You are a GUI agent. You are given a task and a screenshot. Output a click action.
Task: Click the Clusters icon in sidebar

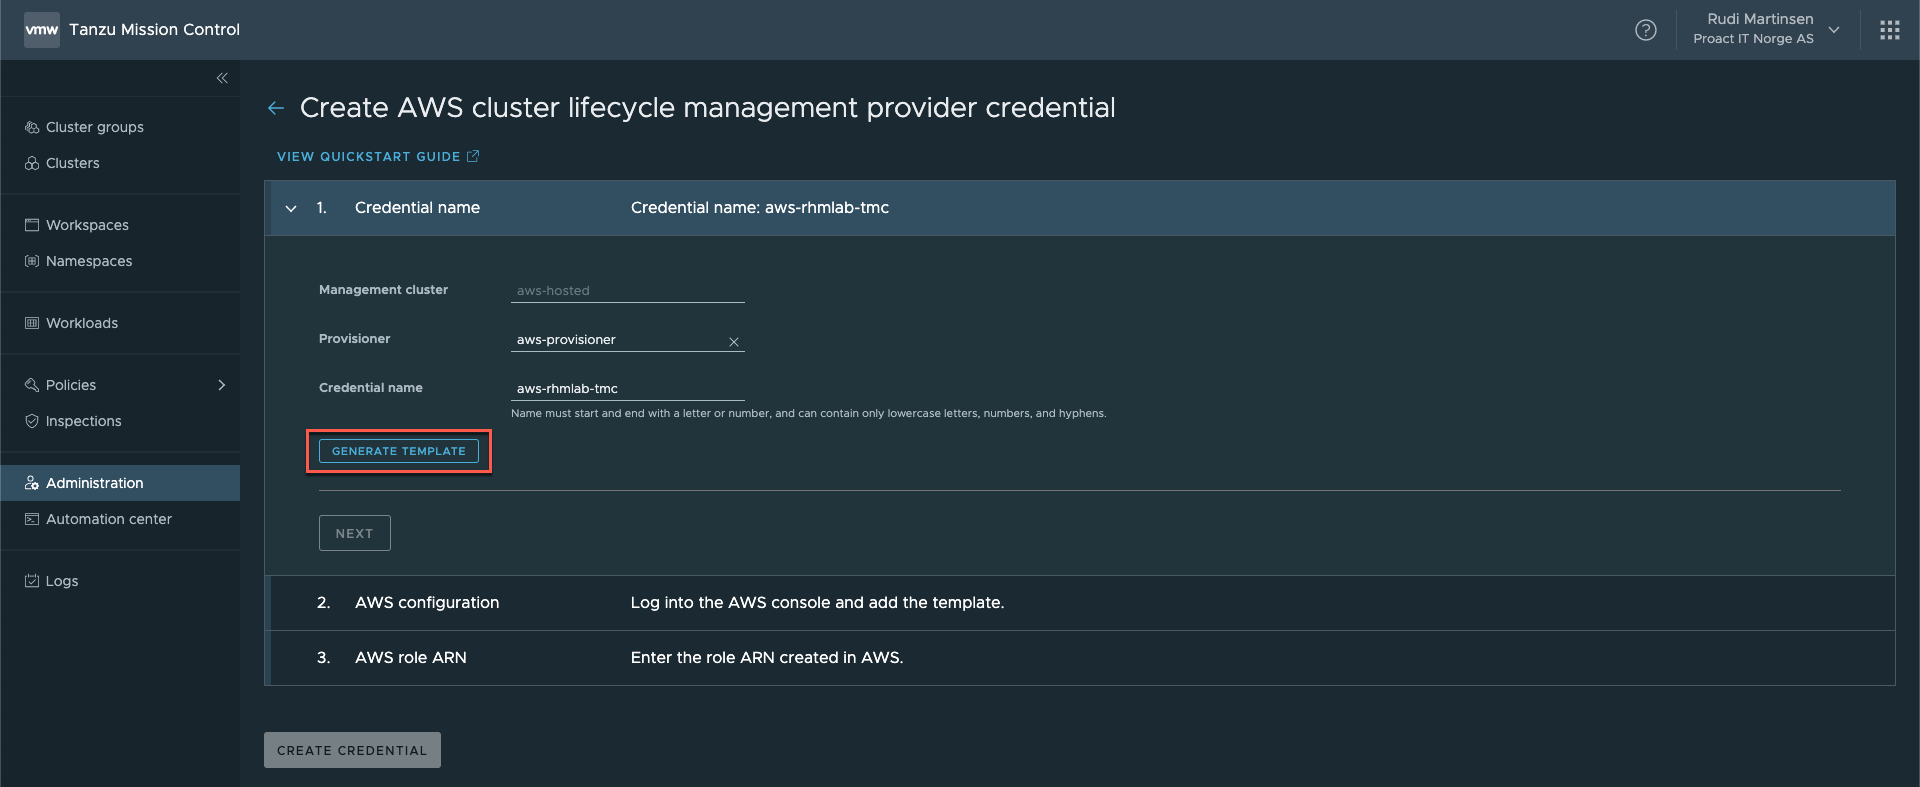pyautogui.click(x=32, y=163)
